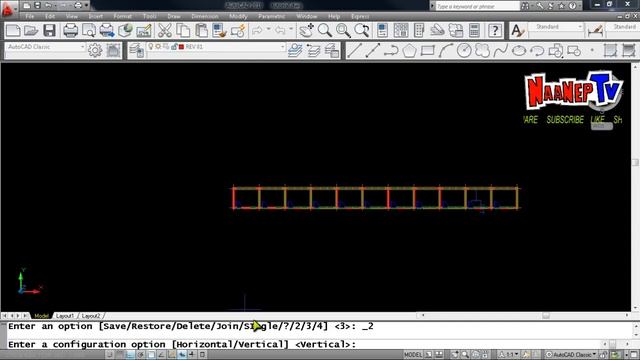Click the Workspace Settings gear icon

[95, 51]
